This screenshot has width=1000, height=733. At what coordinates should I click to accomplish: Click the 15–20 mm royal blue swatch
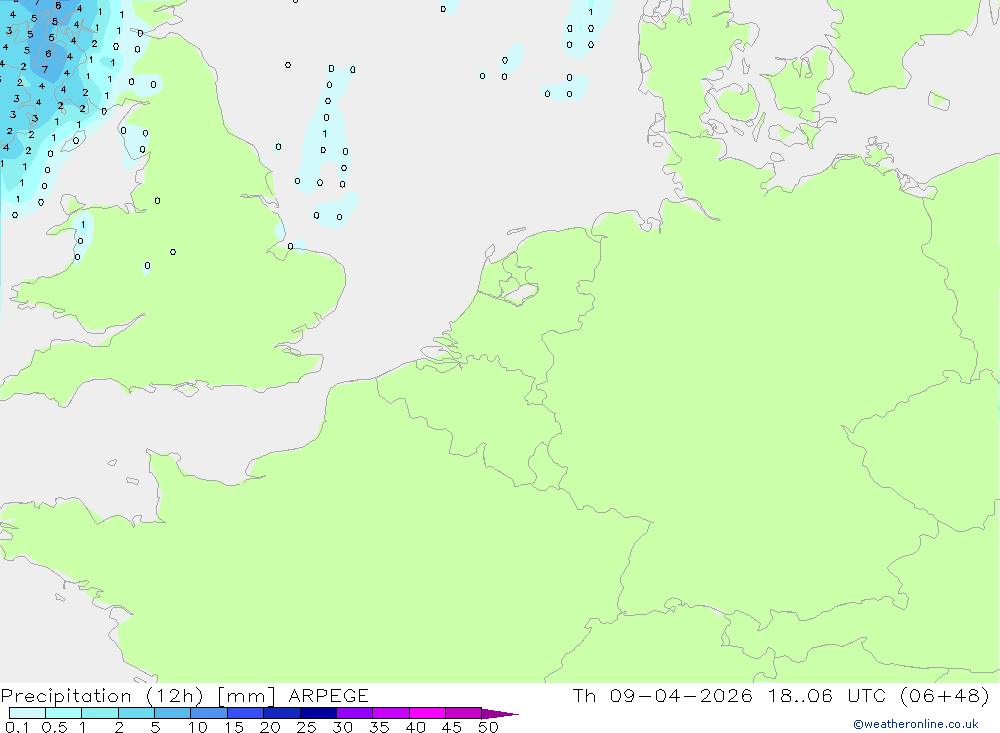pyautogui.click(x=246, y=713)
